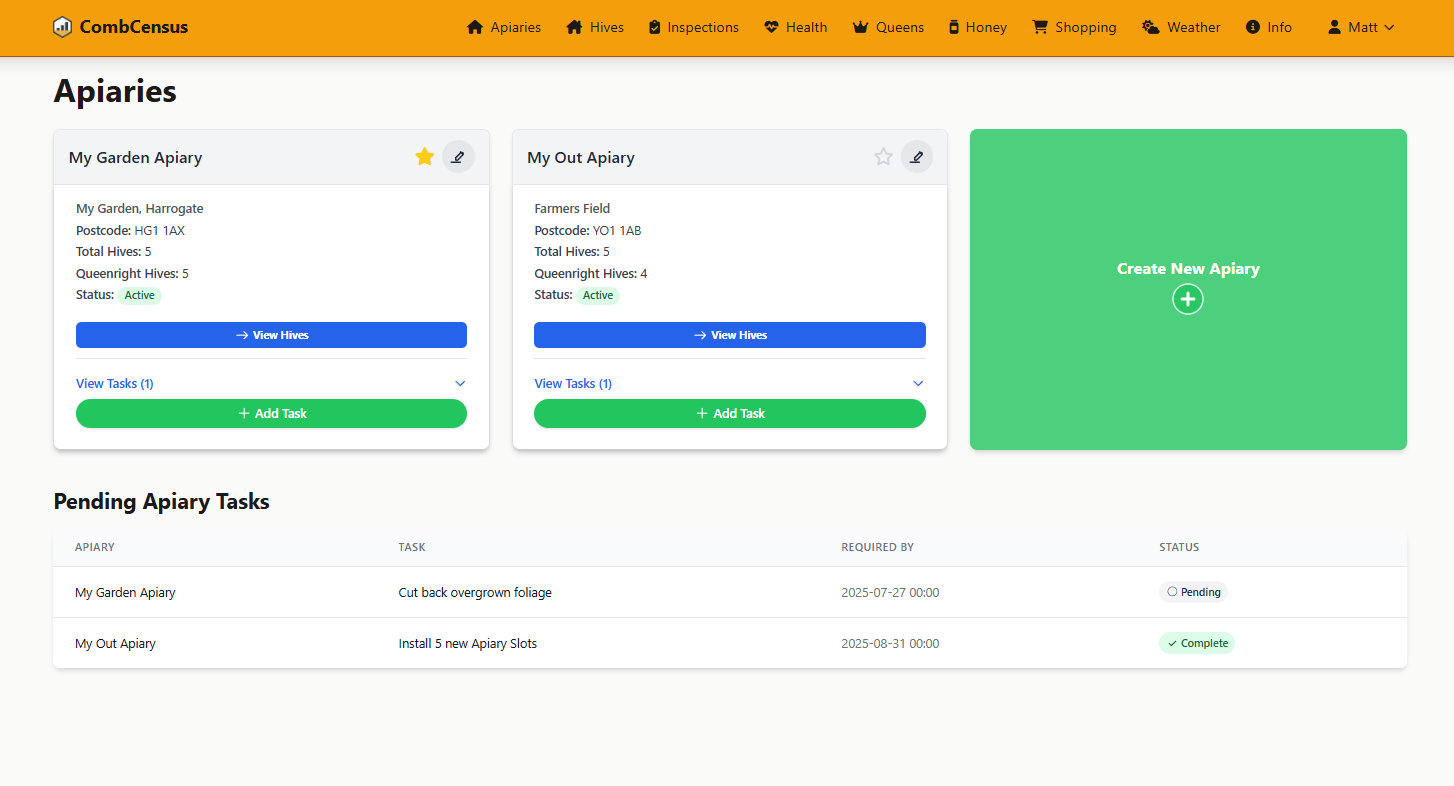Viewport: 1454px width, 786px height.
Task: Expand View Tasks for My Garden Apiary
Action: pos(114,383)
